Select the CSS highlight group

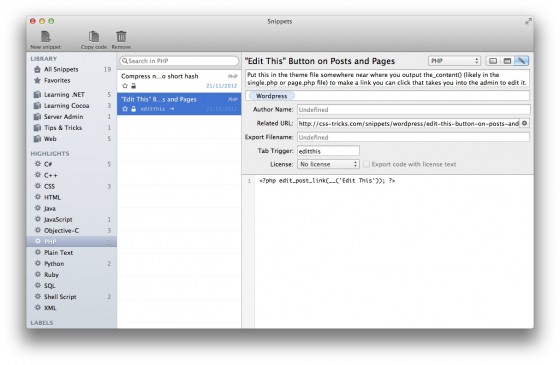(71, 186)
